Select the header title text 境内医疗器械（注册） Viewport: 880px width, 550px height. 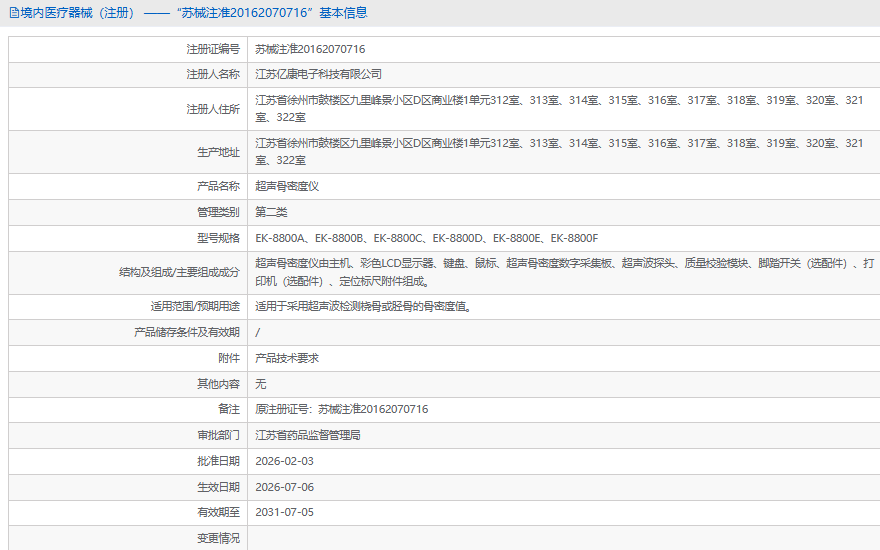click(78, 13)
